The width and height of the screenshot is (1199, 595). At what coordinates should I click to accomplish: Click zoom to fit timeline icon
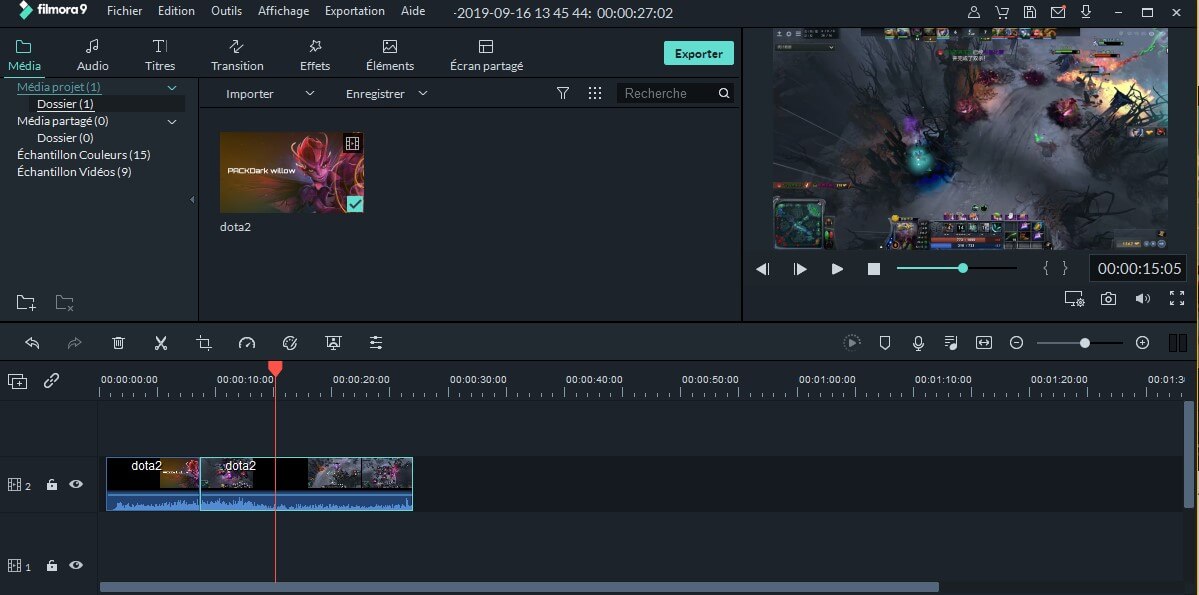click(984, 343)
